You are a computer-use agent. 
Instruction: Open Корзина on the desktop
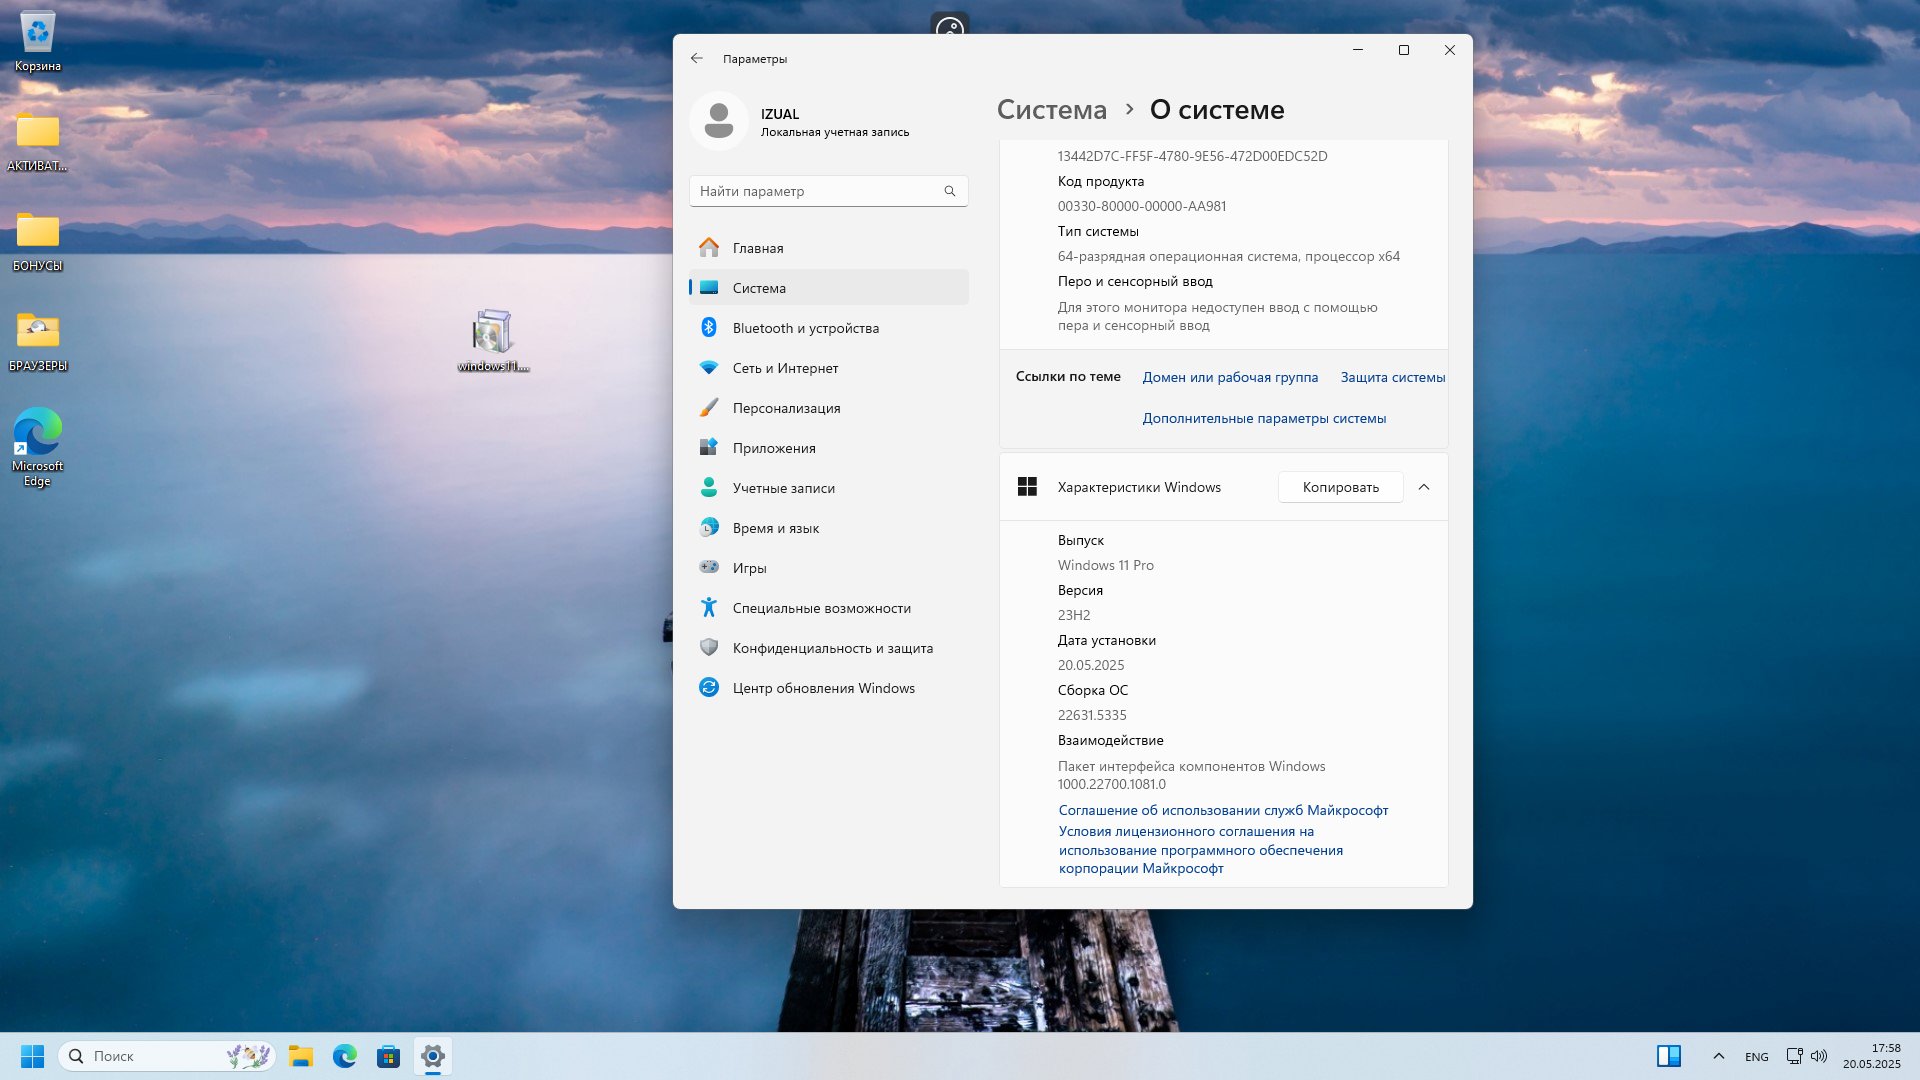pos(38,42)
